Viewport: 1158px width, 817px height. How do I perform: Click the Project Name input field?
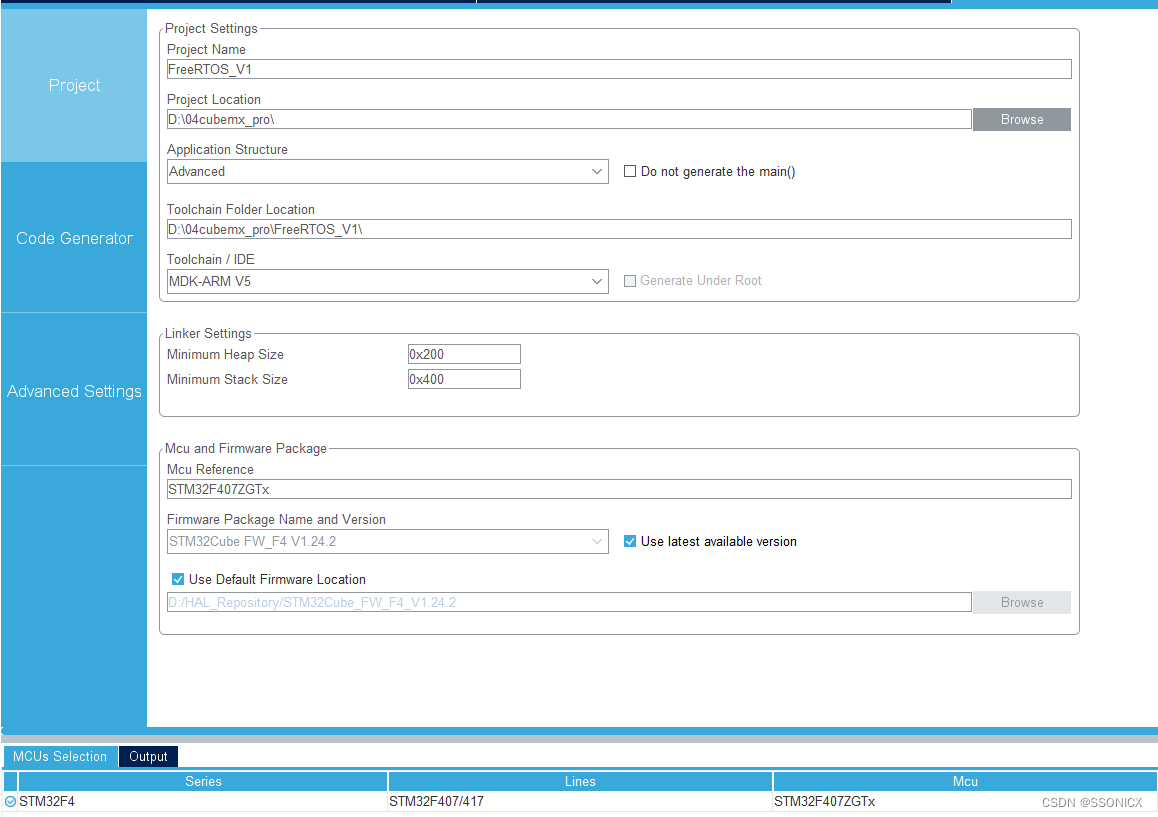pyautogui.click(x=618, y=69)
